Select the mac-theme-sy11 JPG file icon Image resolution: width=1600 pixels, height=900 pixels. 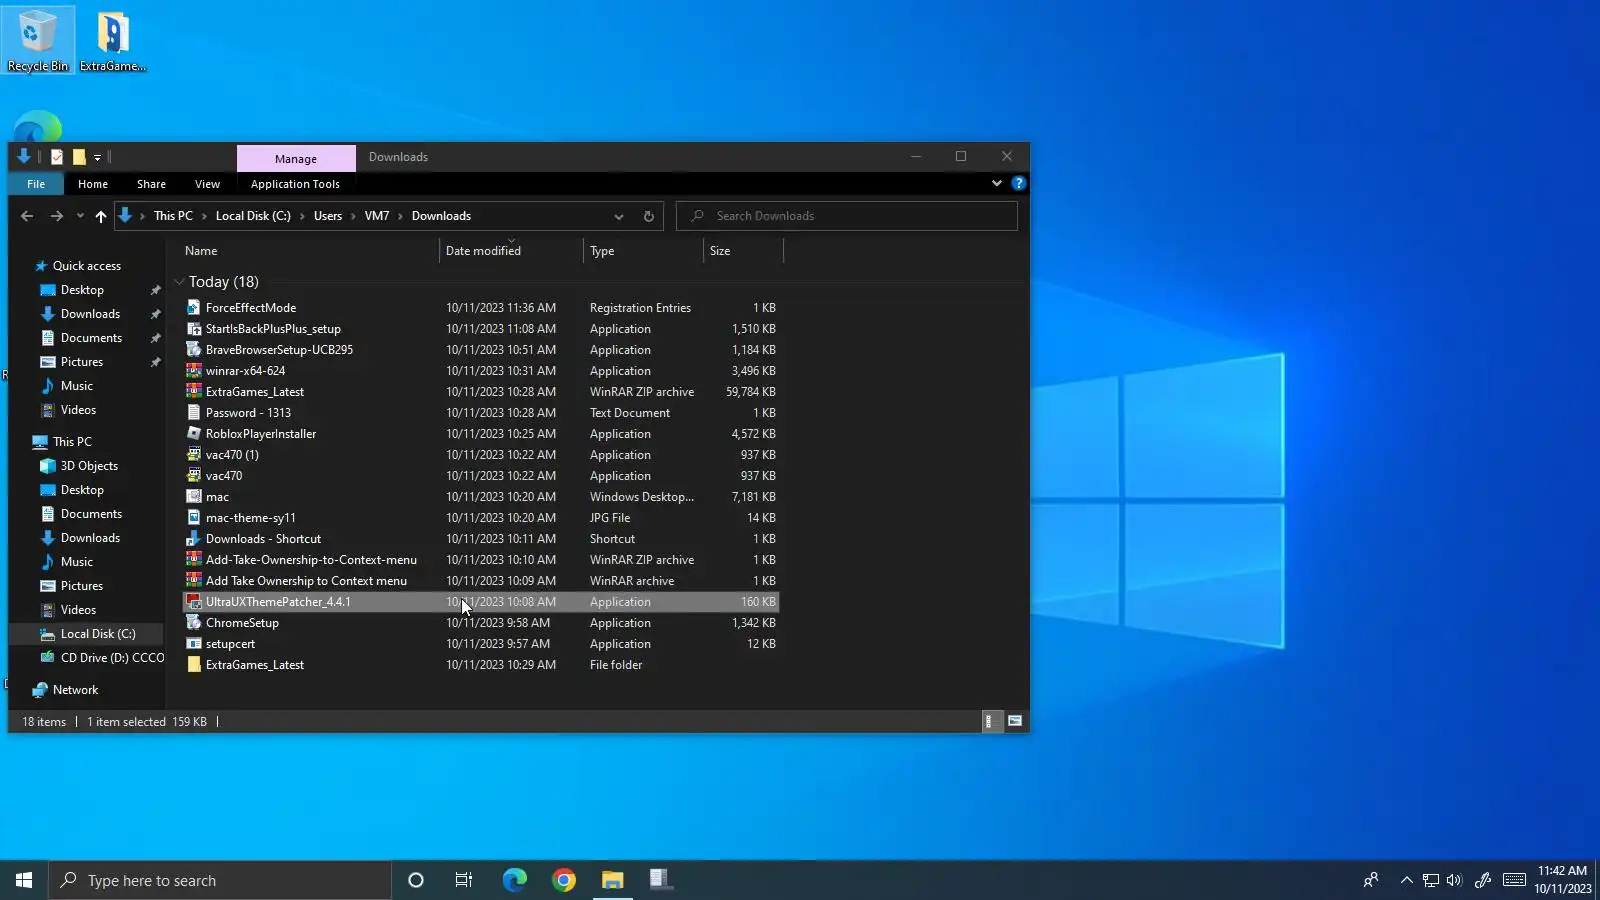click(194, 518)
